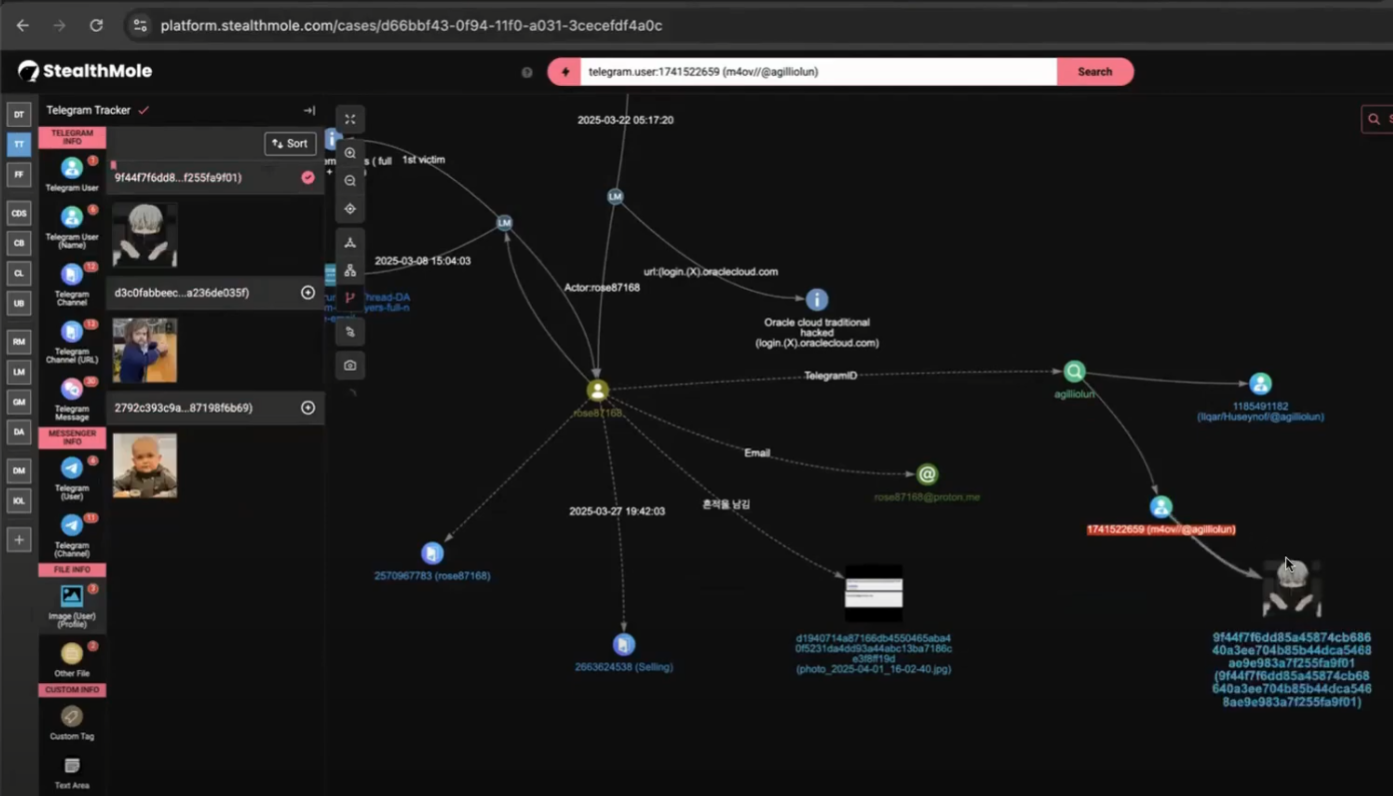Select the 2663624538 (Selling) node
The width and height of the screenshot is (1393, 796).
coord(624,645)
